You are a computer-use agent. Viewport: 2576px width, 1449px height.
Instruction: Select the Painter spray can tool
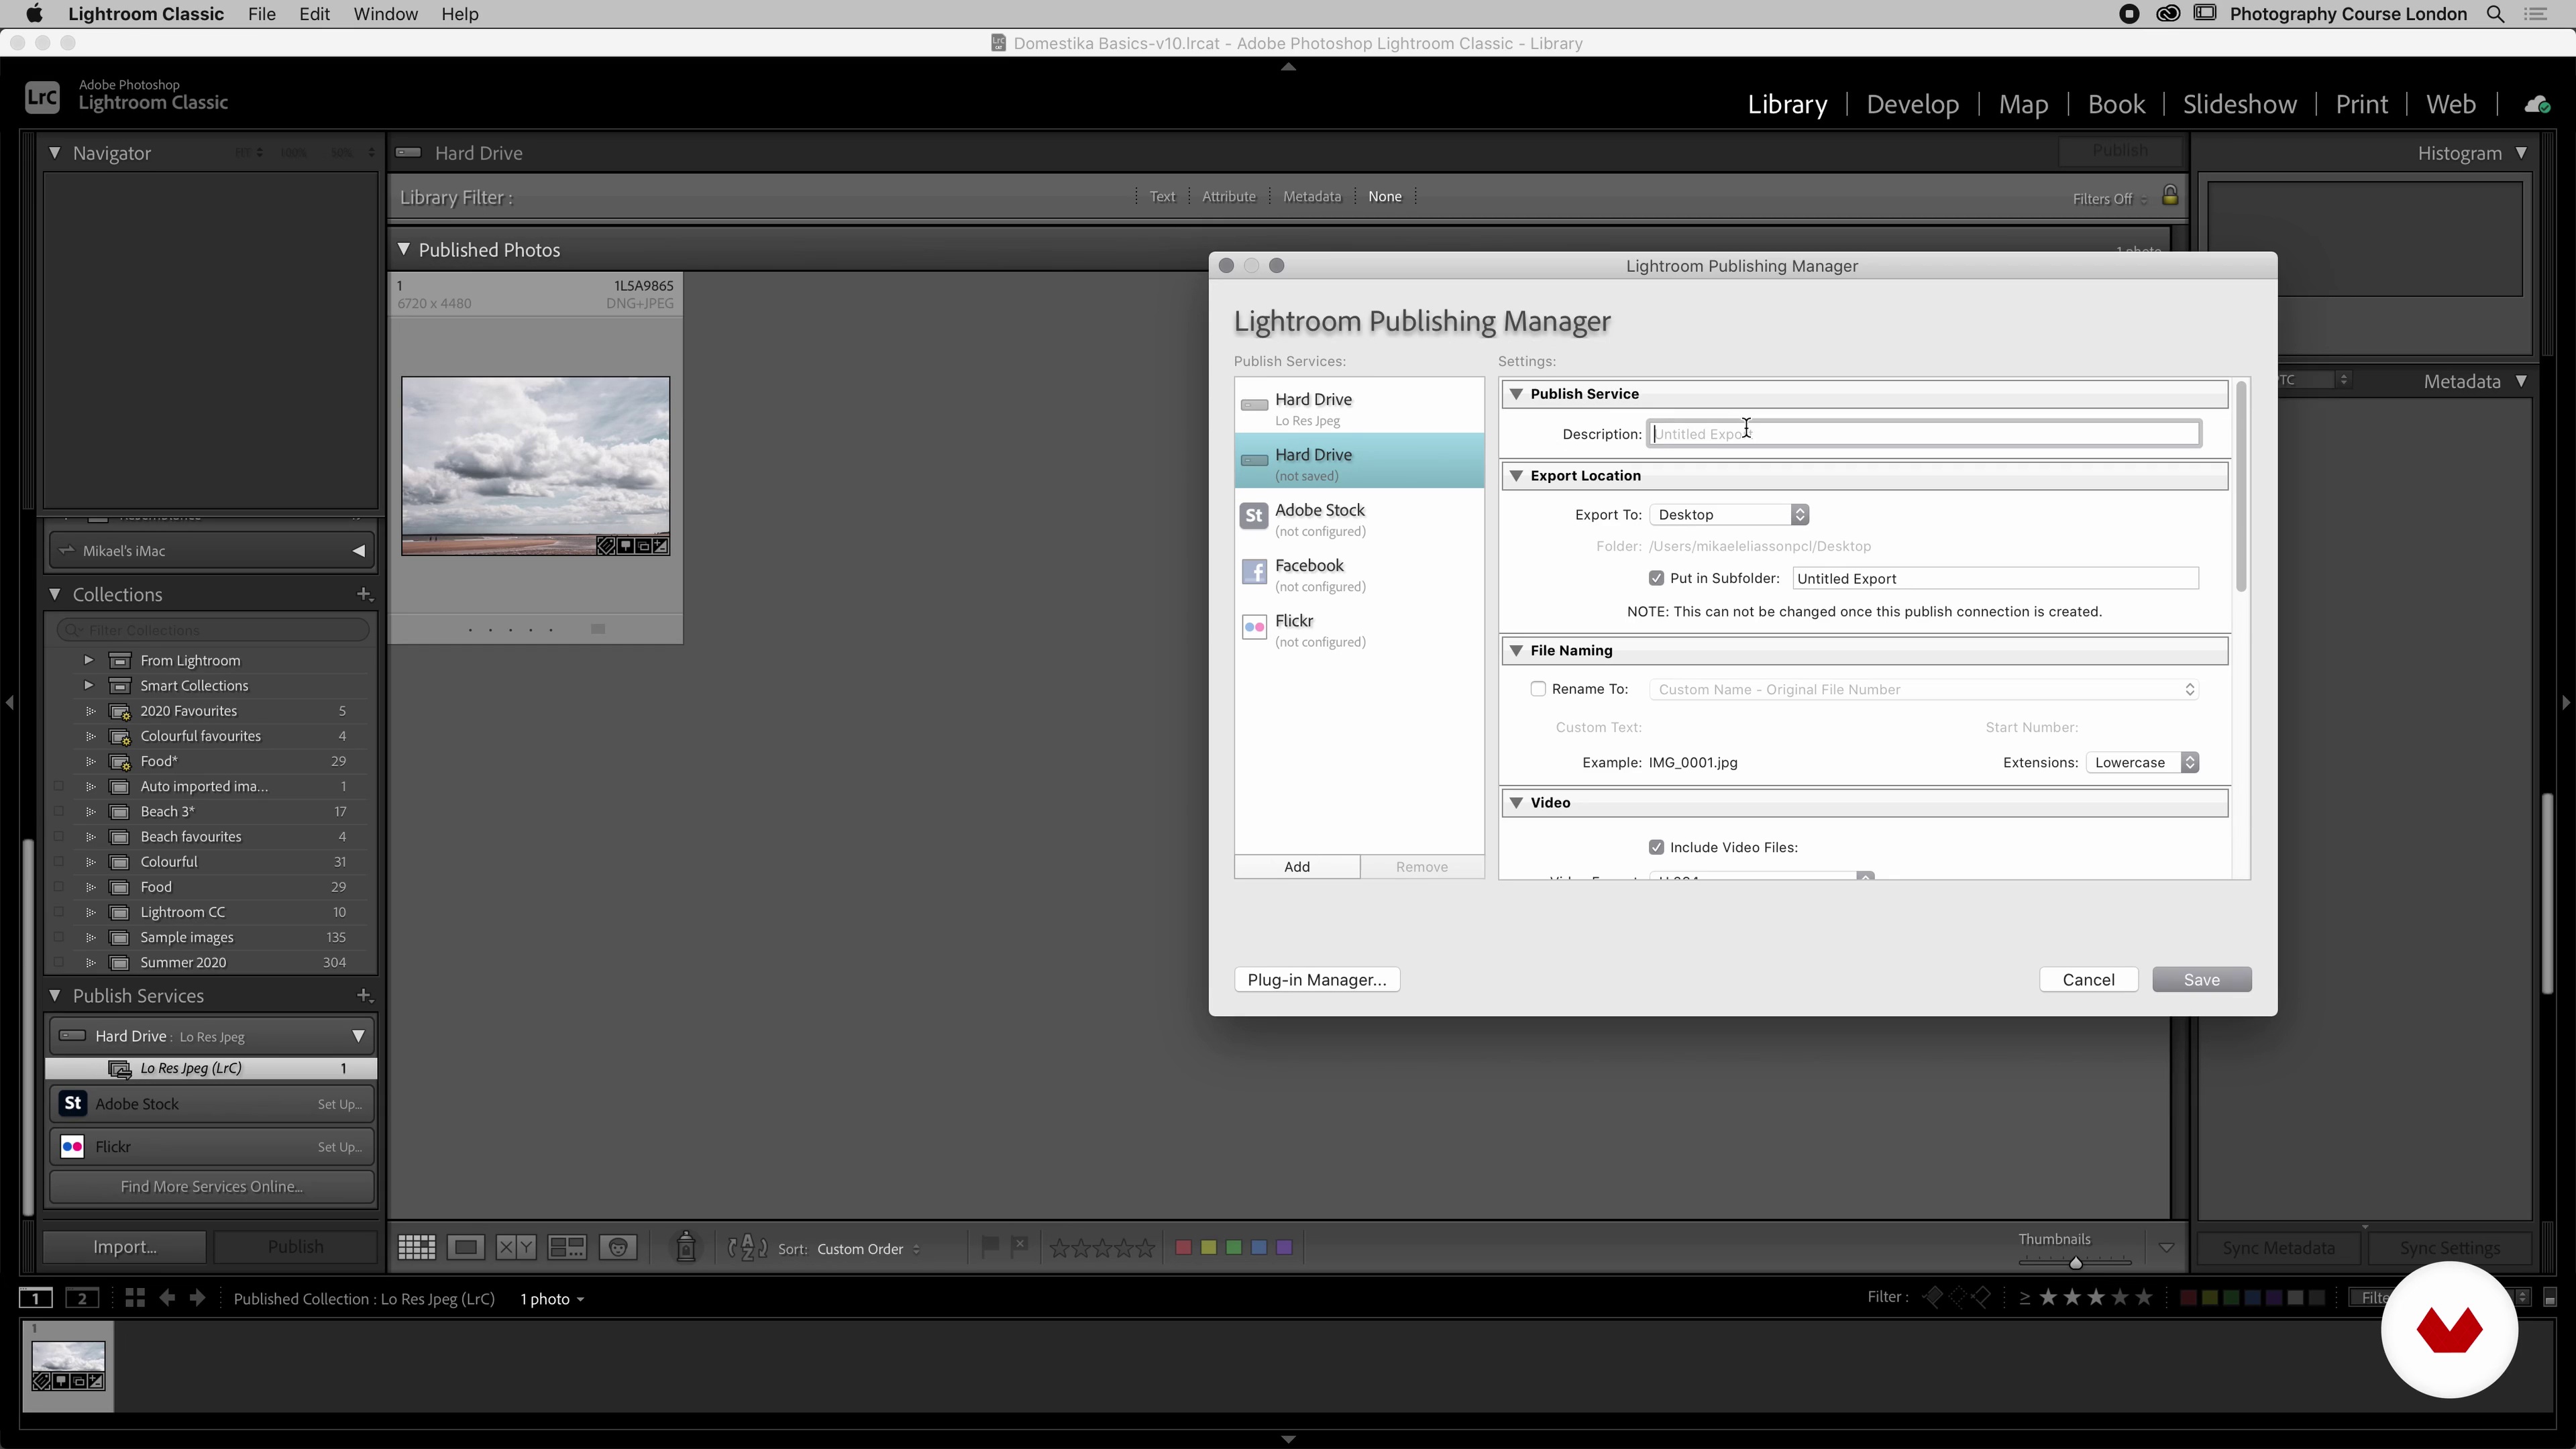point(686,1246)
